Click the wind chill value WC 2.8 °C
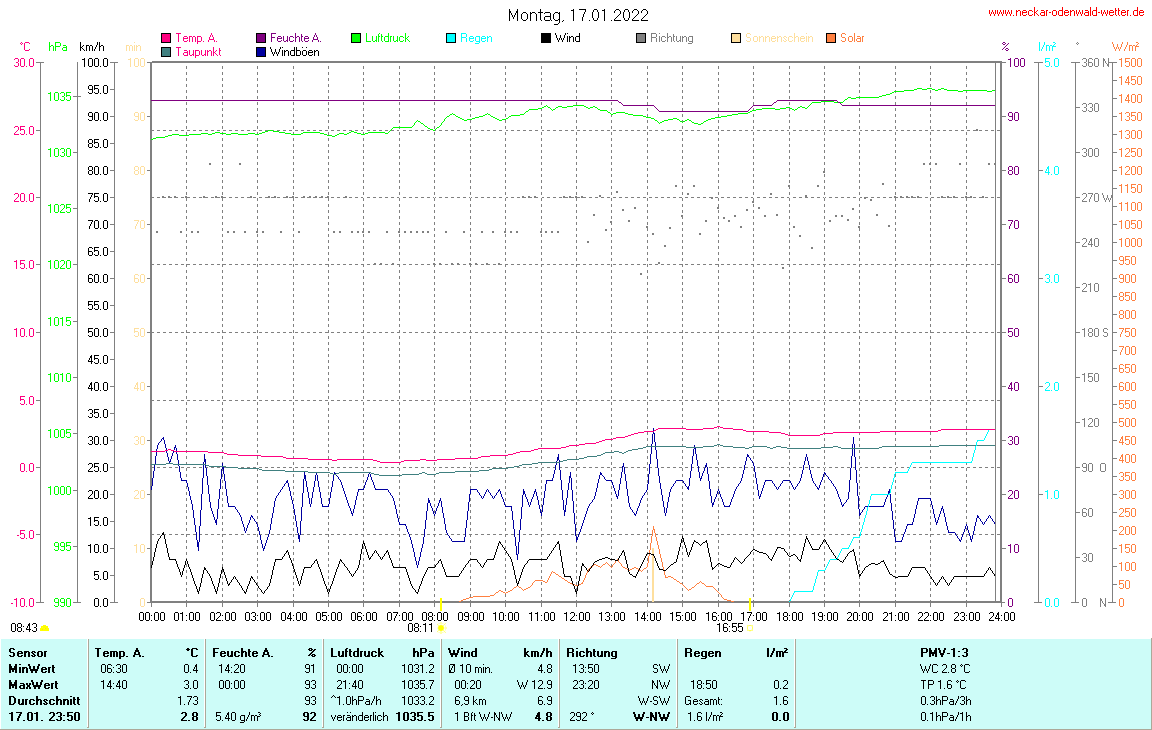1152x730 pixels. [x=945, y=669]
